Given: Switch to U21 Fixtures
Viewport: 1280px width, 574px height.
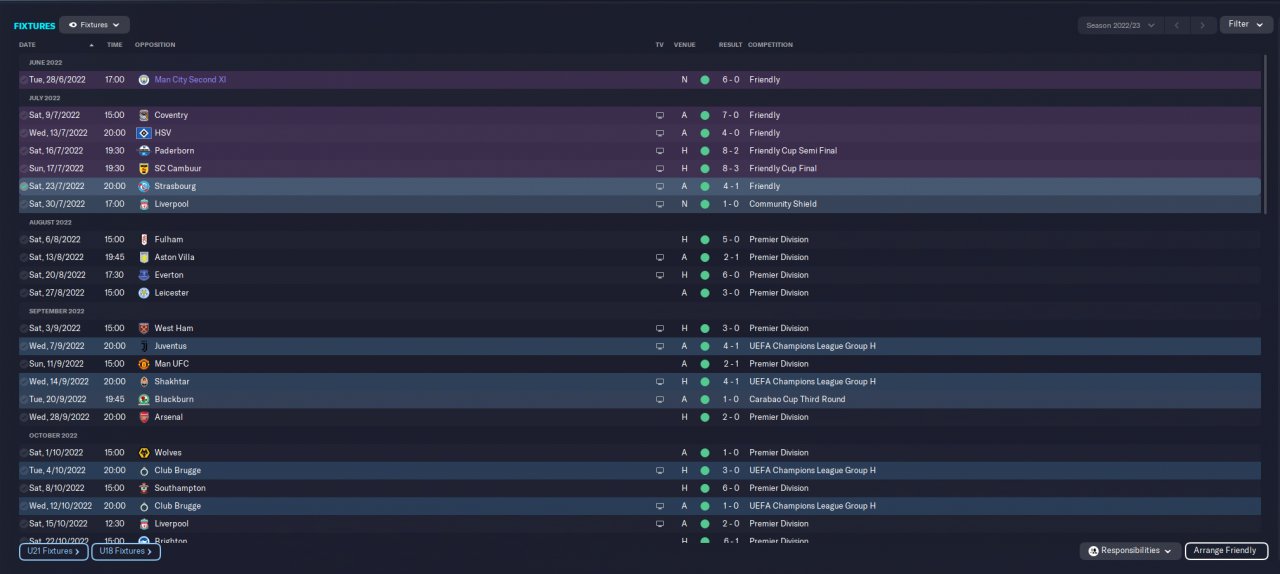Looking at the screenshot, I should (53, 551).
